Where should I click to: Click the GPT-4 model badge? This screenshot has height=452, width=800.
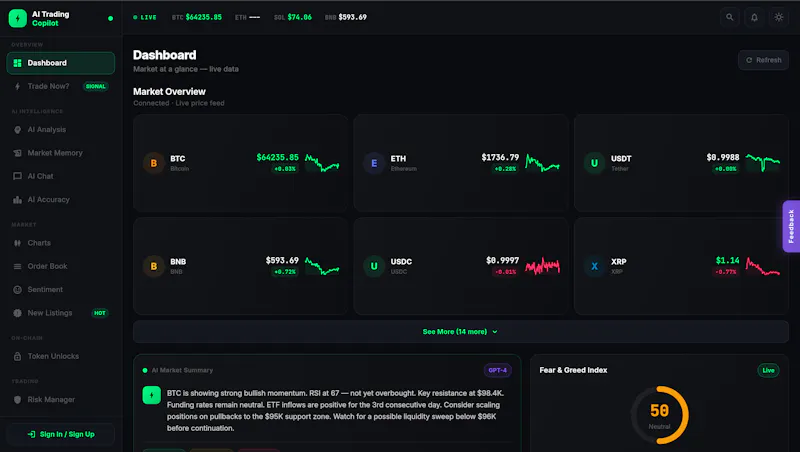pos(497,370)
